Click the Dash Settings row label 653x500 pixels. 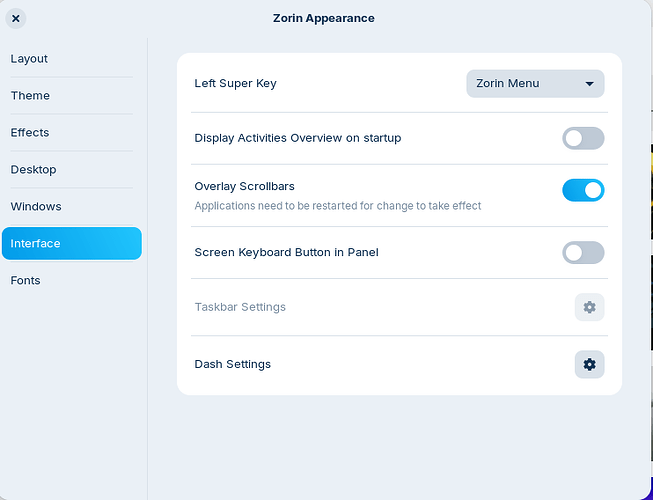[x=233, y=364]
